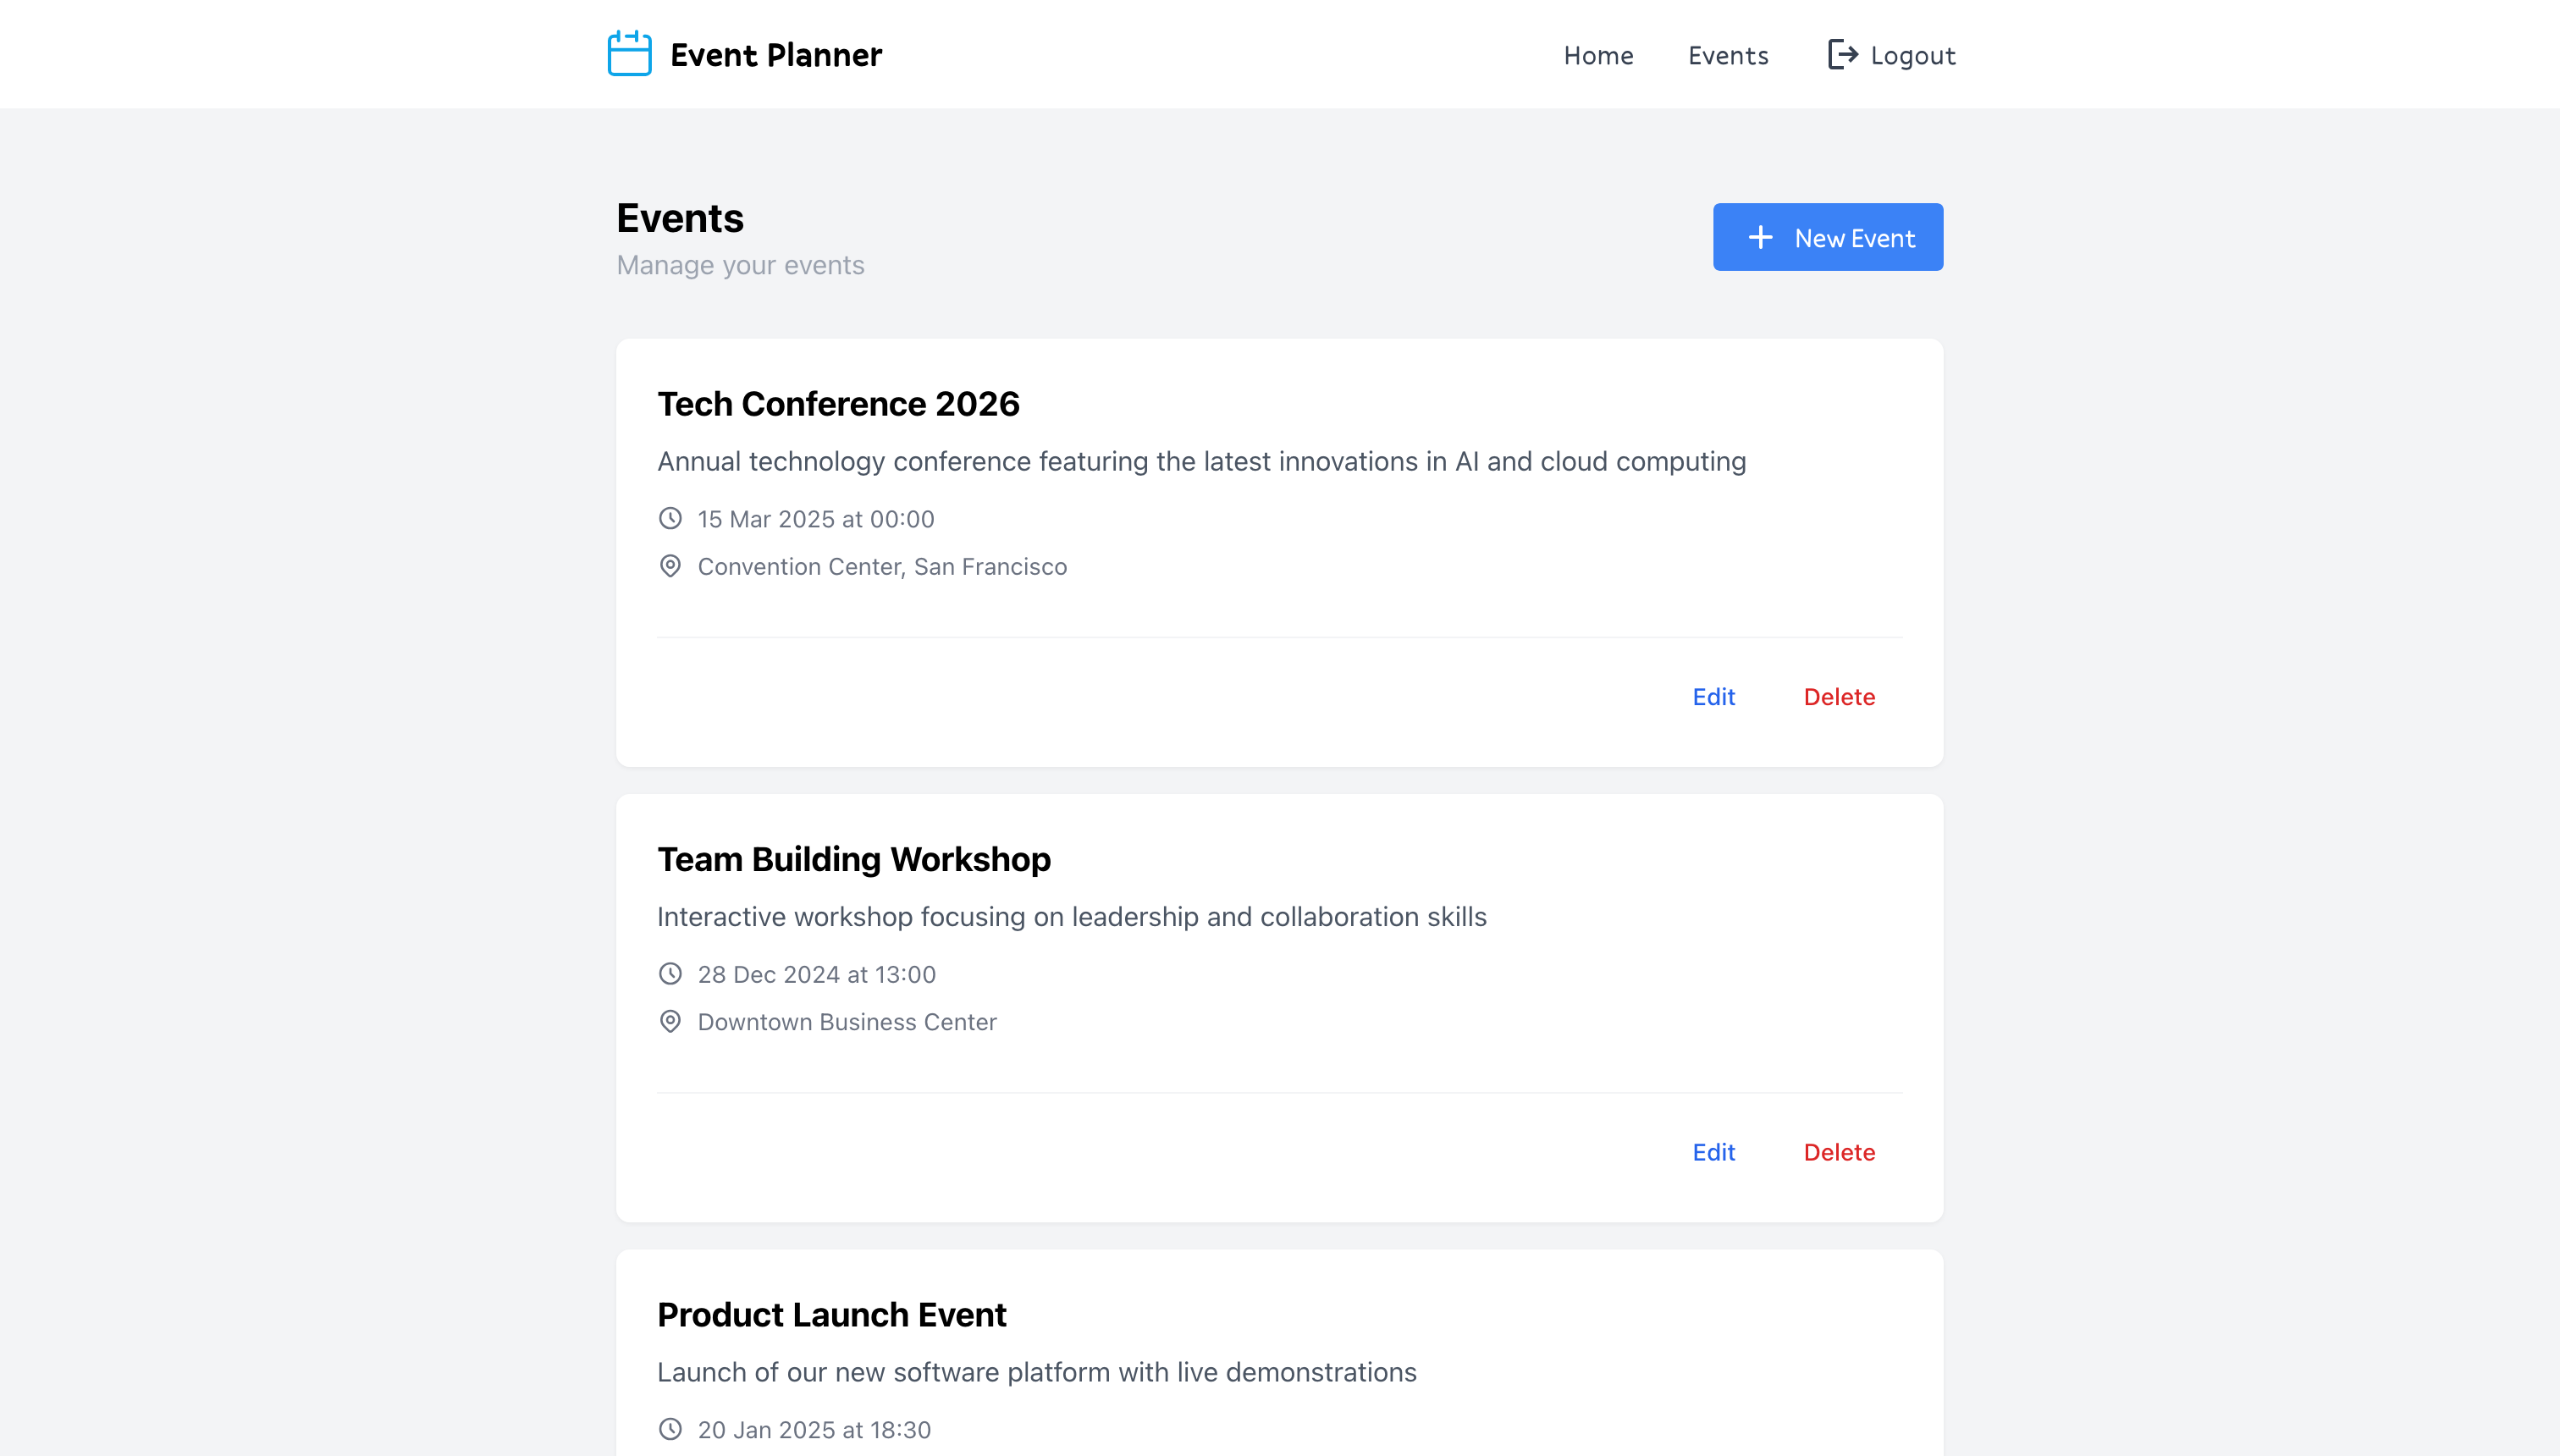
Task: Click the Logout arrow icon
Action: [x=1842, y=55]
